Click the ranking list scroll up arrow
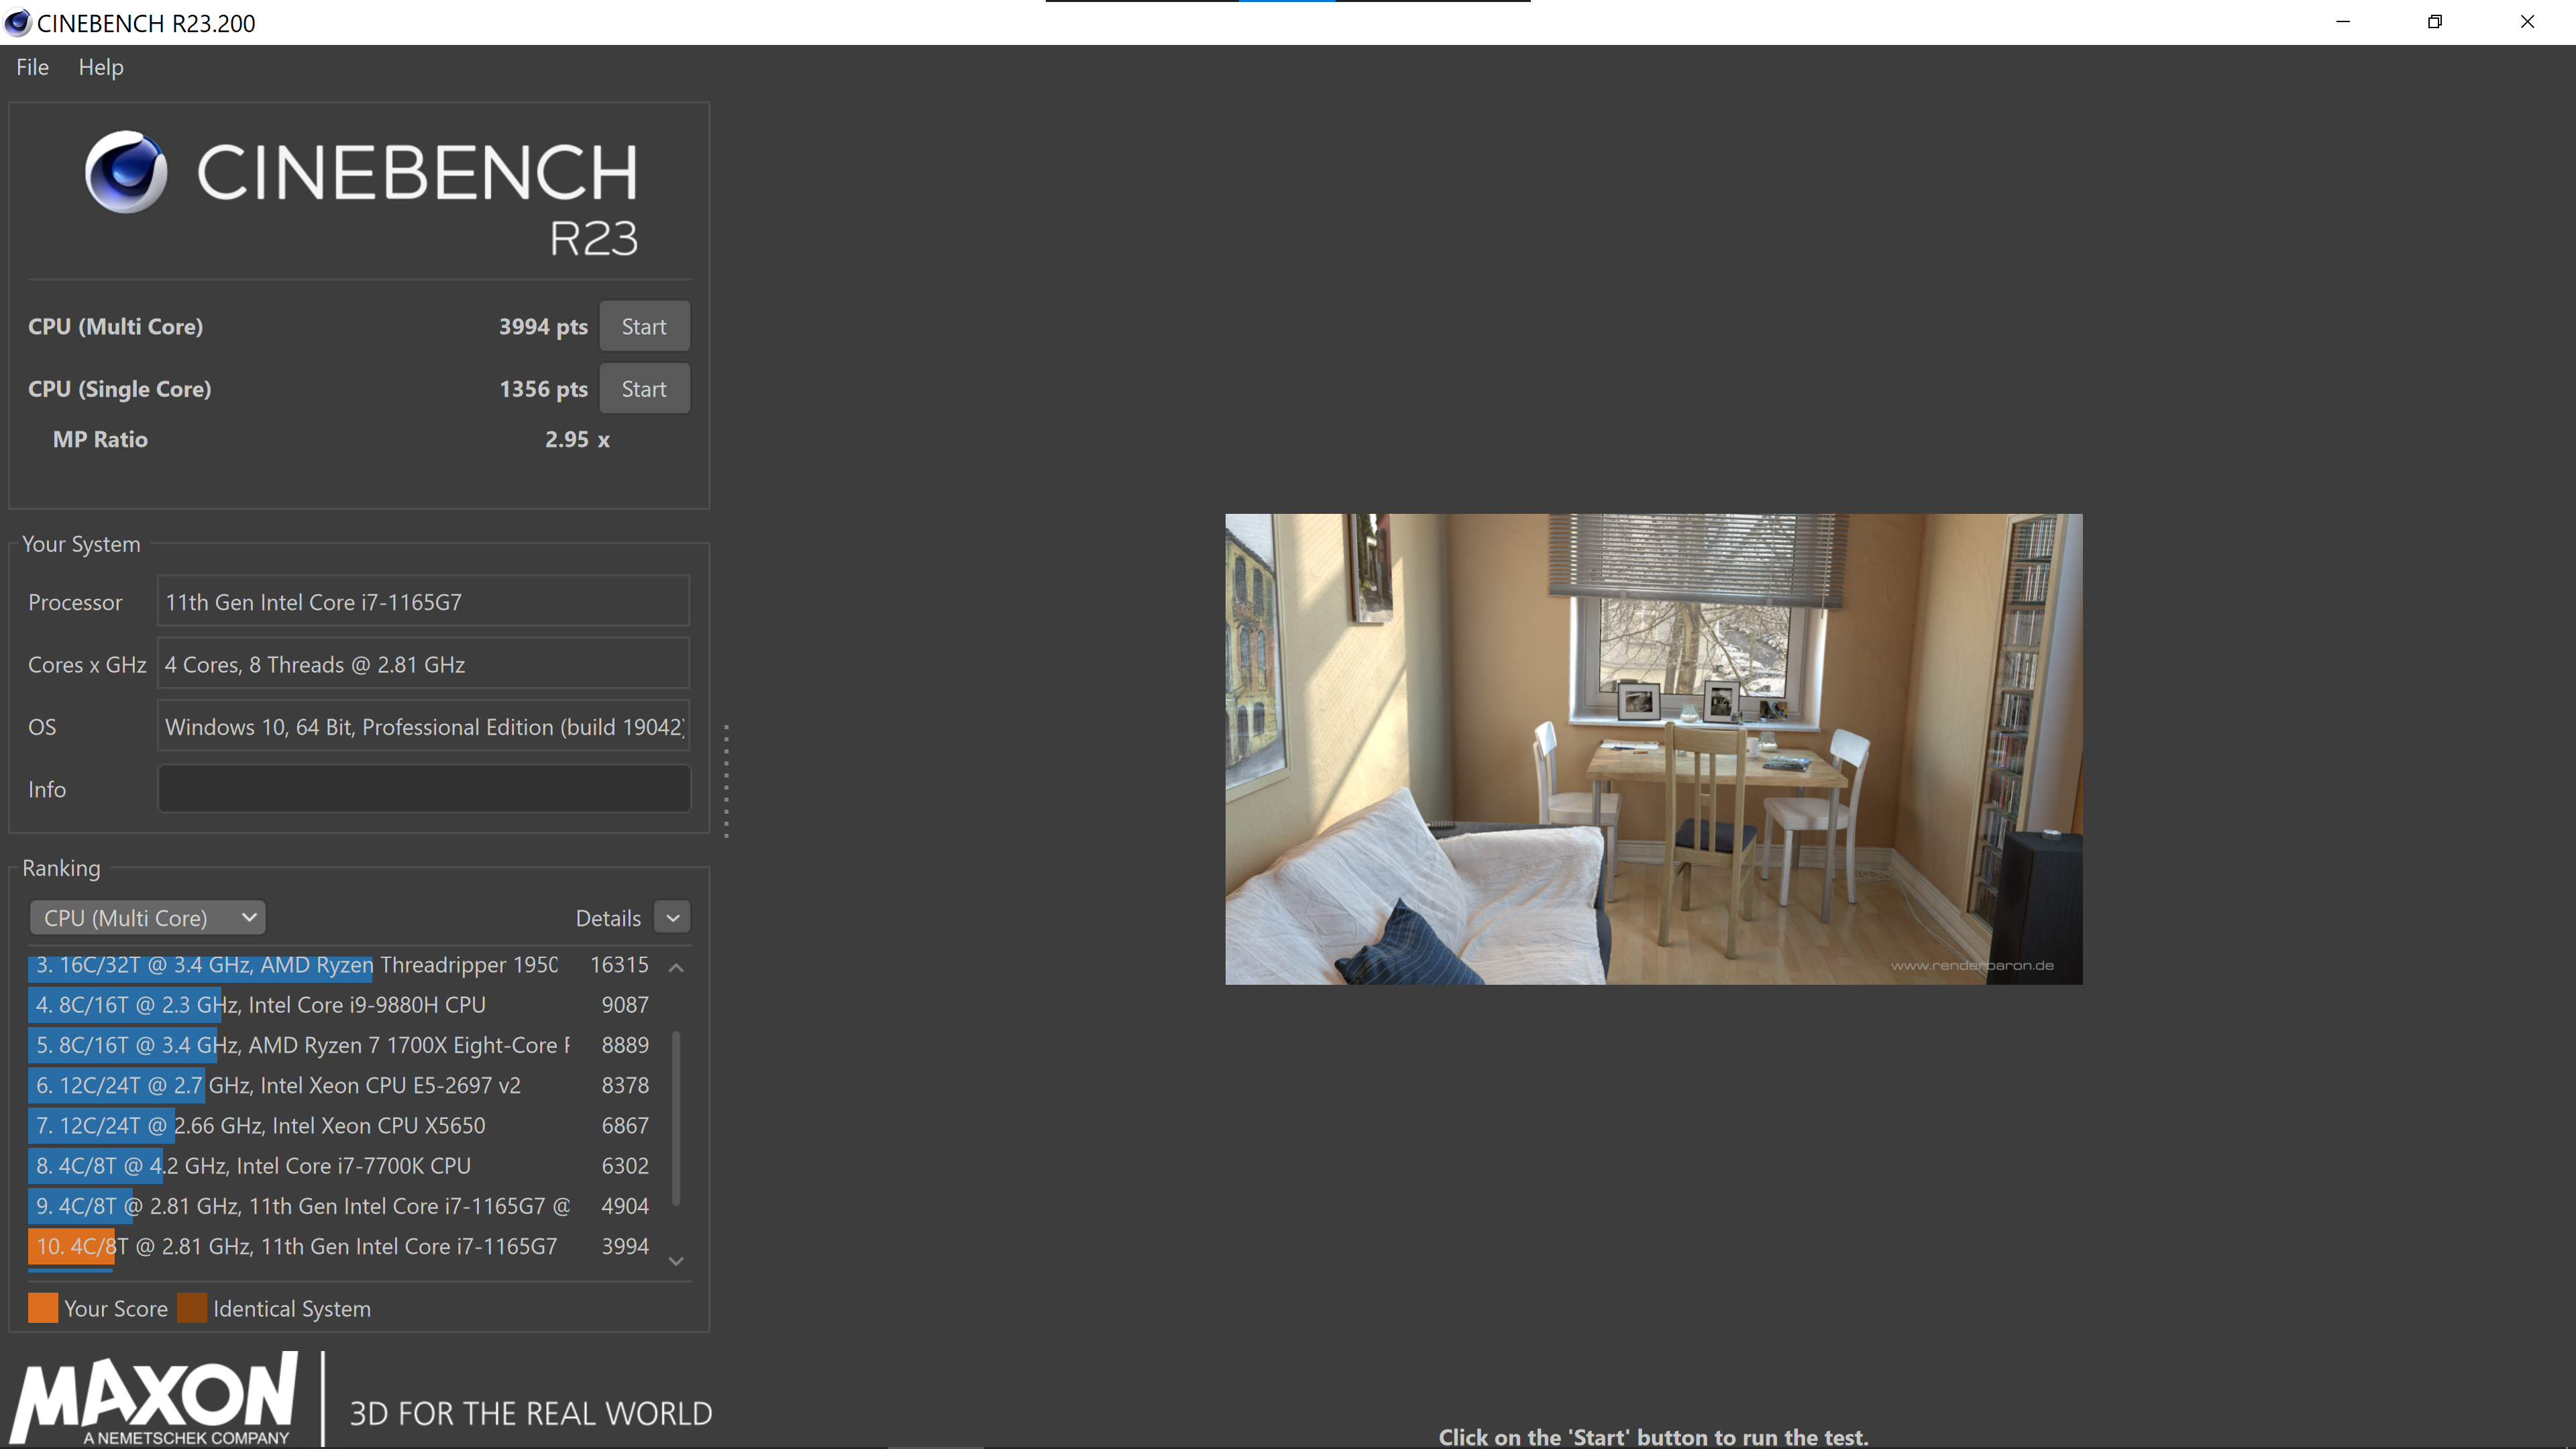This screenshot has height=1449, width=2576. click(676, 967)
